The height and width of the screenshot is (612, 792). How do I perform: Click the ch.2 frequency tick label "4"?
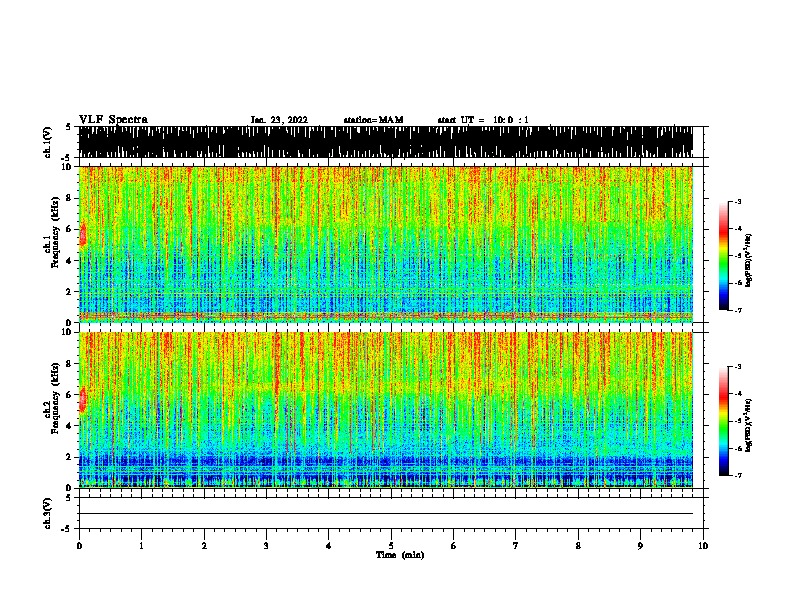[70, 426]
